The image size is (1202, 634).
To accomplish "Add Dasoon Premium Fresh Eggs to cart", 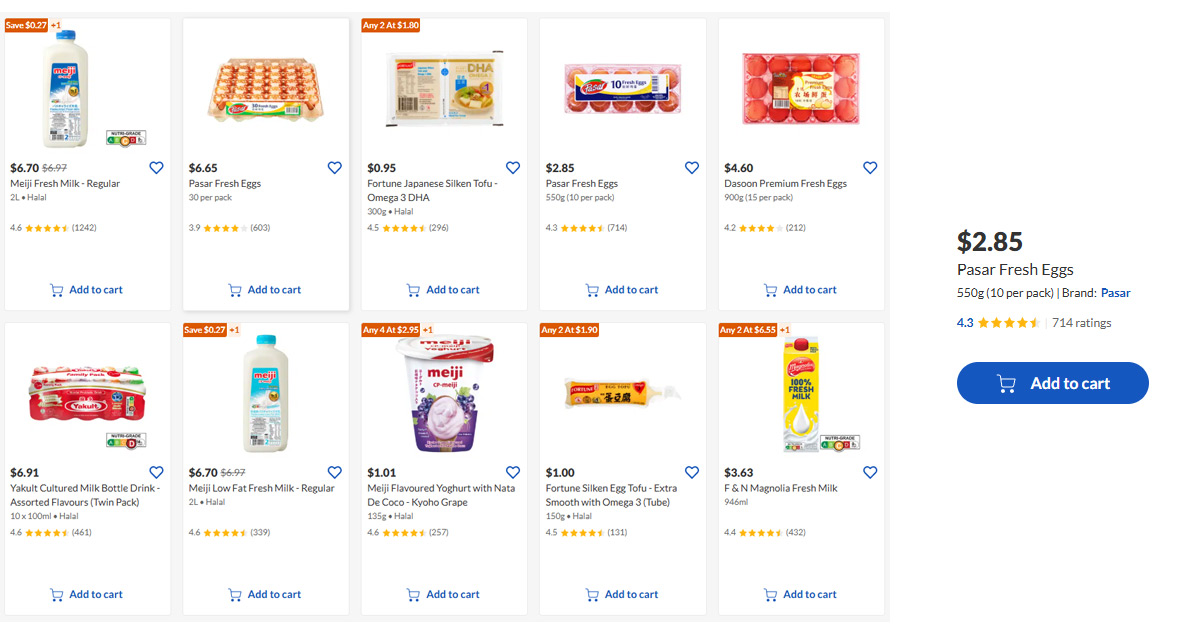I will (x=801, y=290).
